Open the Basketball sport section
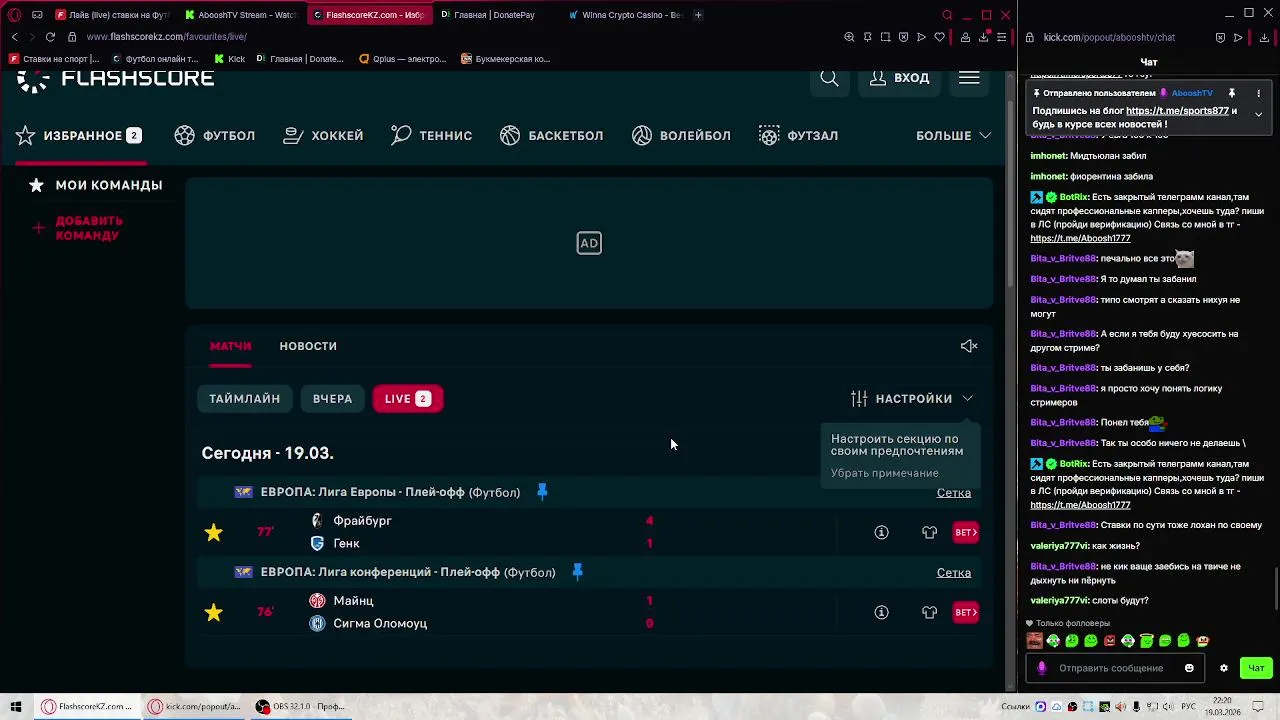This screenshot has height=720, width=1280. pos(552,136)
